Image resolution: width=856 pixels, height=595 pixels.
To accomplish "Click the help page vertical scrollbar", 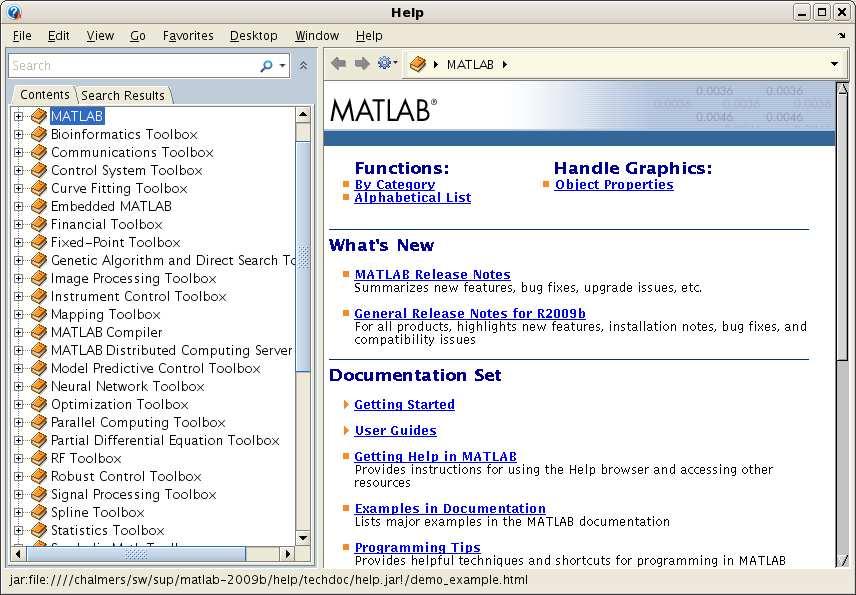I will 842,227.
